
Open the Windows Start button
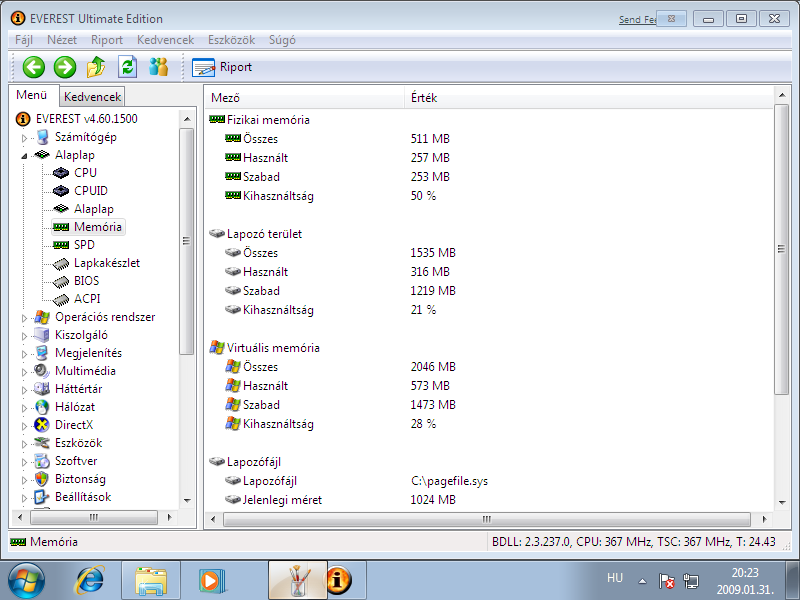(x=26, y=581)
